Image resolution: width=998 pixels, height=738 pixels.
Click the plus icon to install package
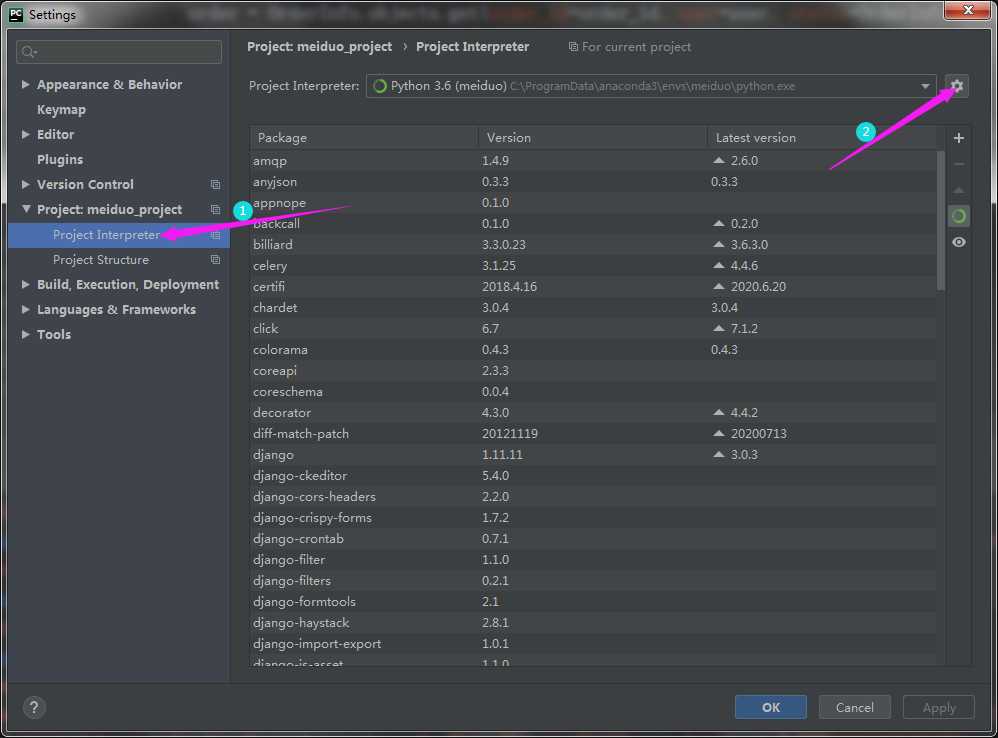tap(959, 138)
